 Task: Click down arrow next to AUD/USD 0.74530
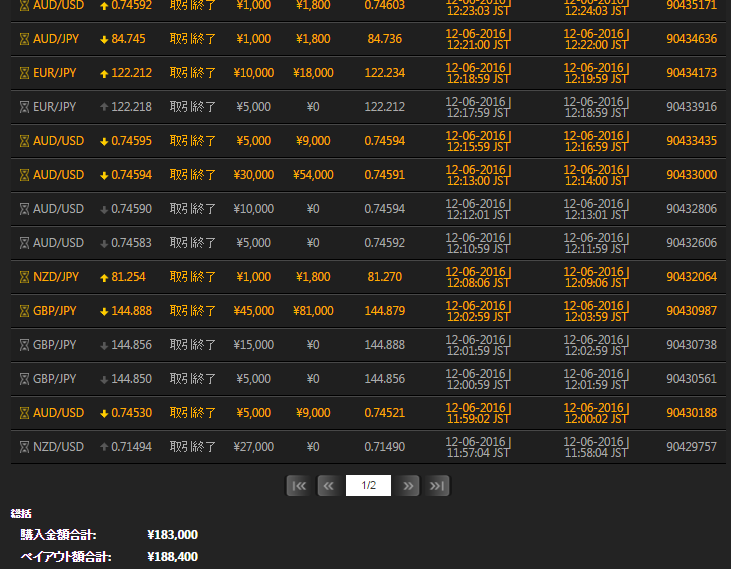(104, 413)
